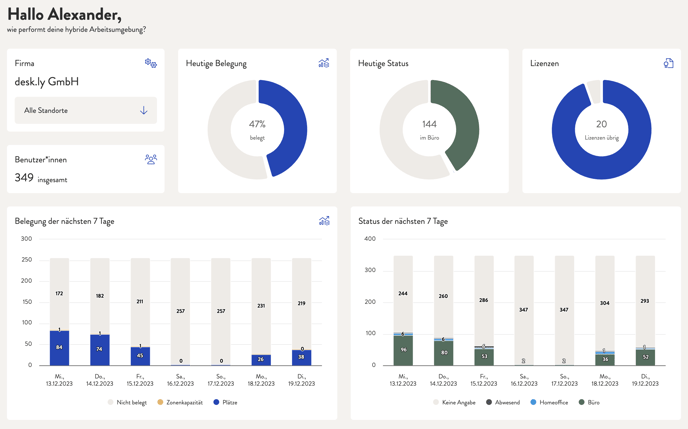Click the 144 im Büro center label
This screenshot has width=688, height=429.
[x=429, y=130]
